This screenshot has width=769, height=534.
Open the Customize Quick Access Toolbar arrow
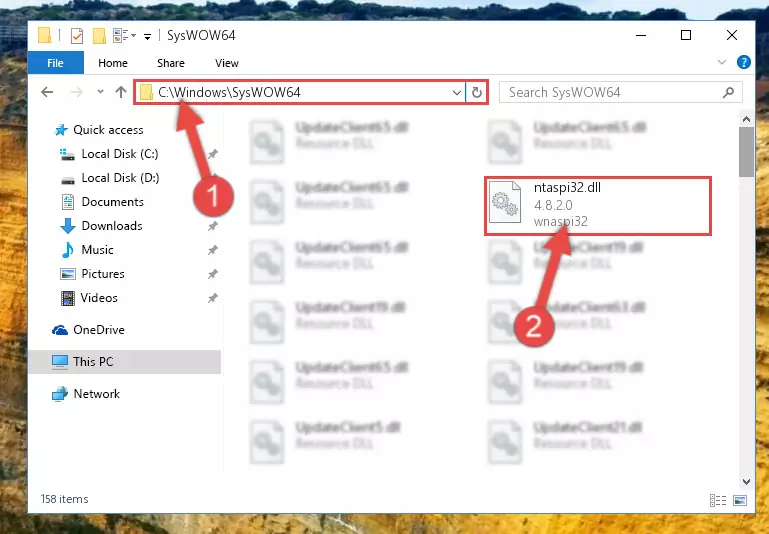point(147,36)
